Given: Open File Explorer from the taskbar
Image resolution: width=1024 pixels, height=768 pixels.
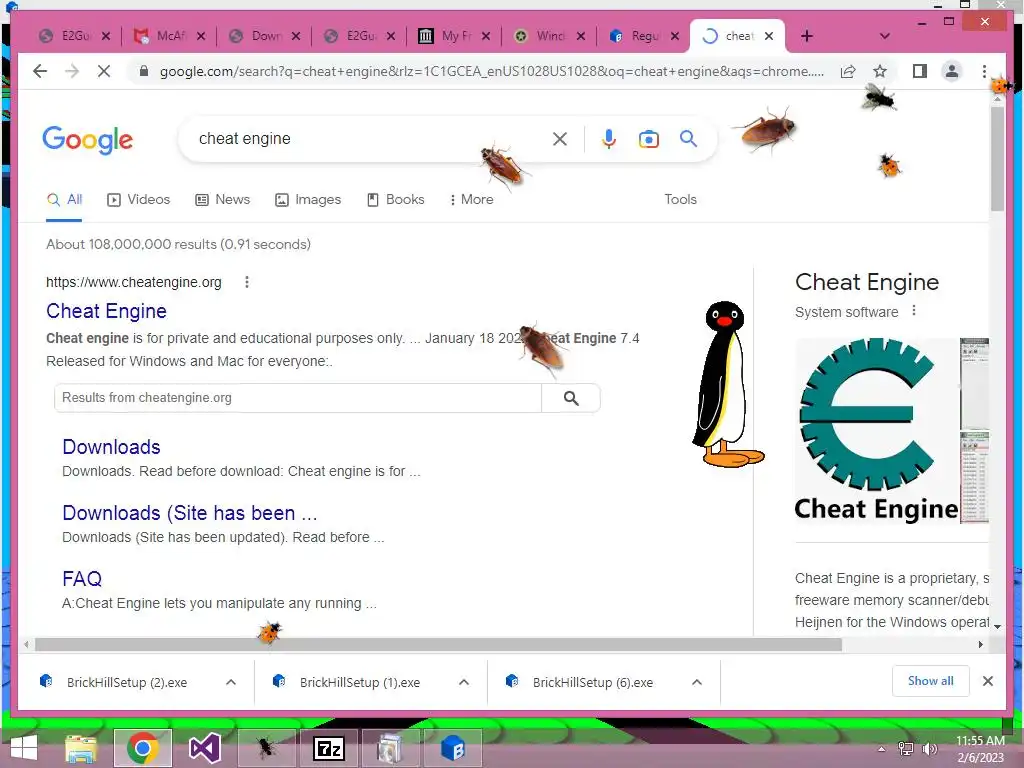Looking at the screenshot, I should (x=81, y=748).
